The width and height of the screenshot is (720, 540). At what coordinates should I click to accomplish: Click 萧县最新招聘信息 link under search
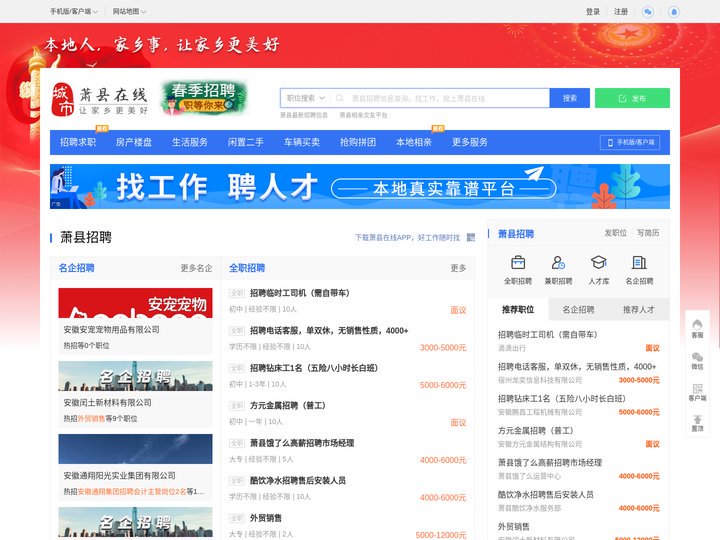[304, 115]
